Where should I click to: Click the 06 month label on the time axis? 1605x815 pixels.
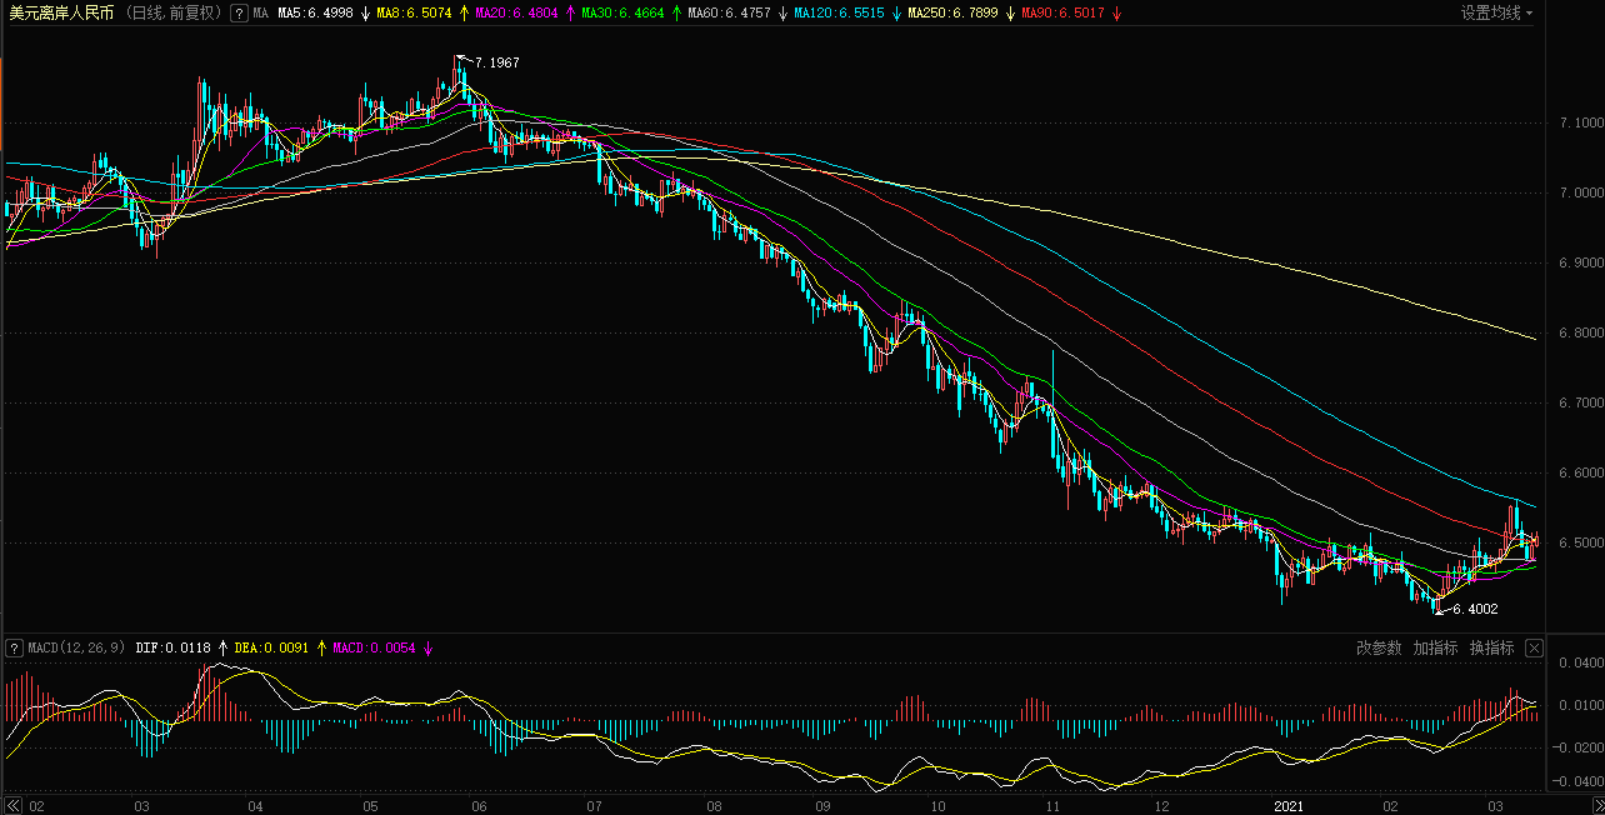pyautogui.click(x=479, y=806)
